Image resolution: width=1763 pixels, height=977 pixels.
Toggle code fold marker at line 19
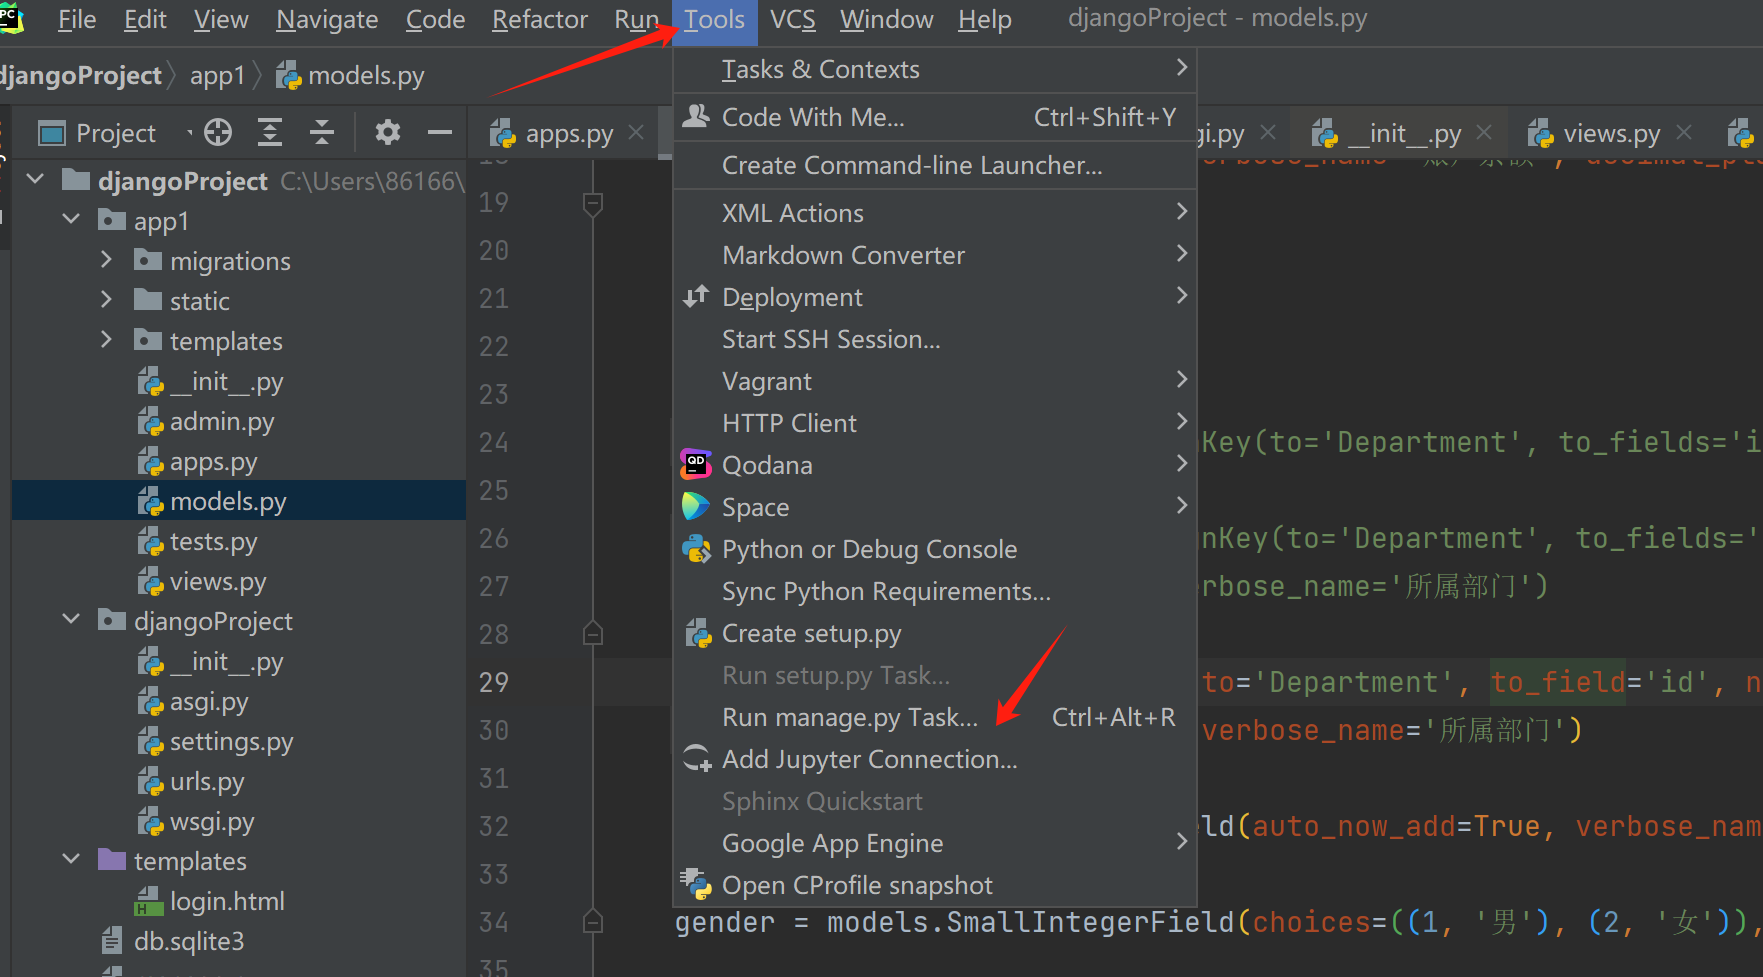point(592,204)
